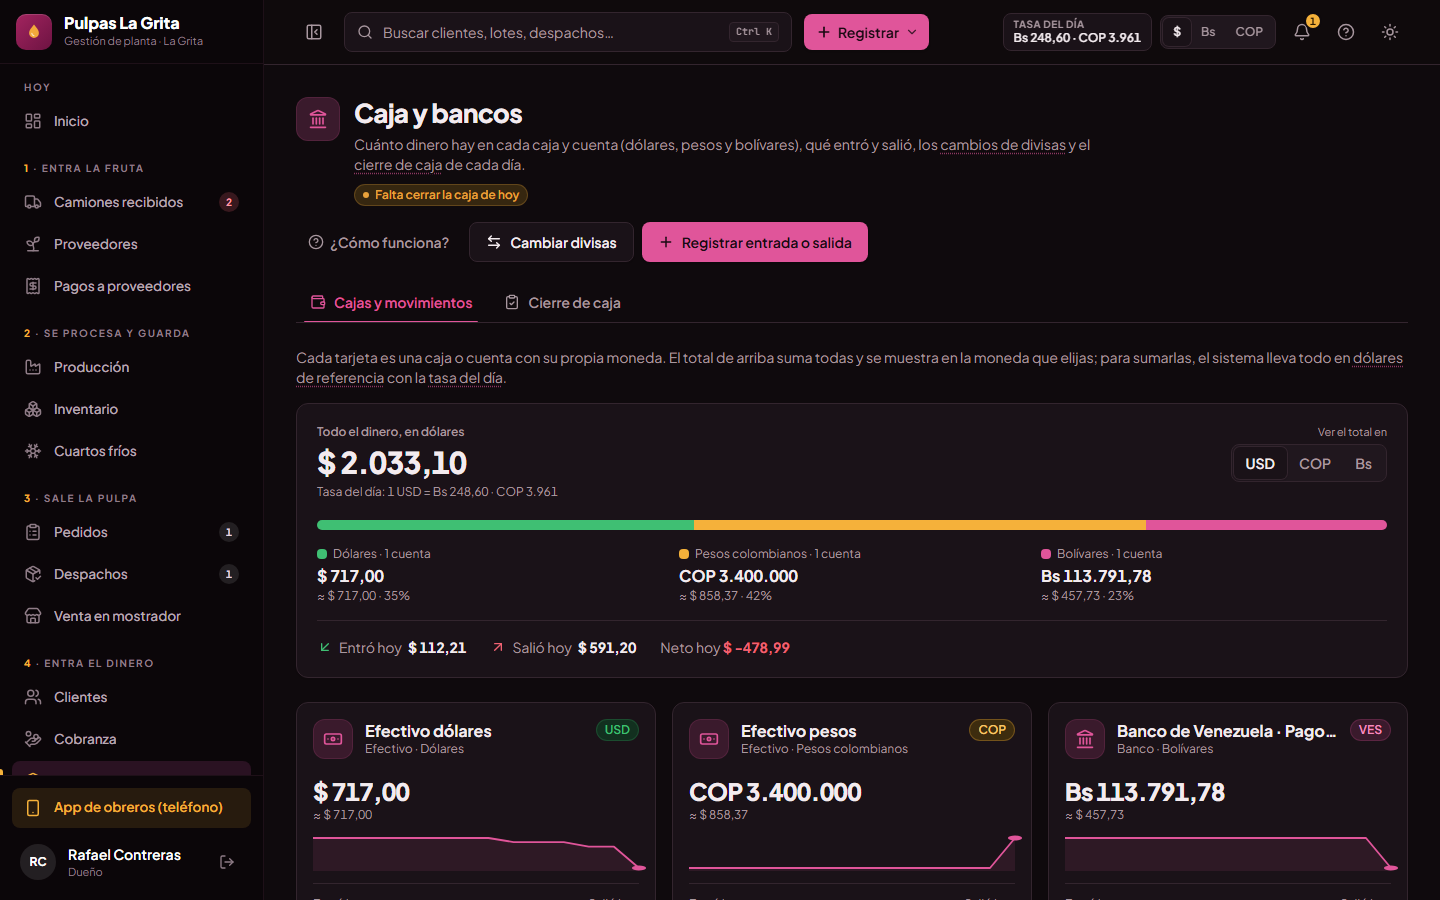Open the help question-mark icon in top bar
This screenshot has height=900, width=1440.
[1346, 32]
